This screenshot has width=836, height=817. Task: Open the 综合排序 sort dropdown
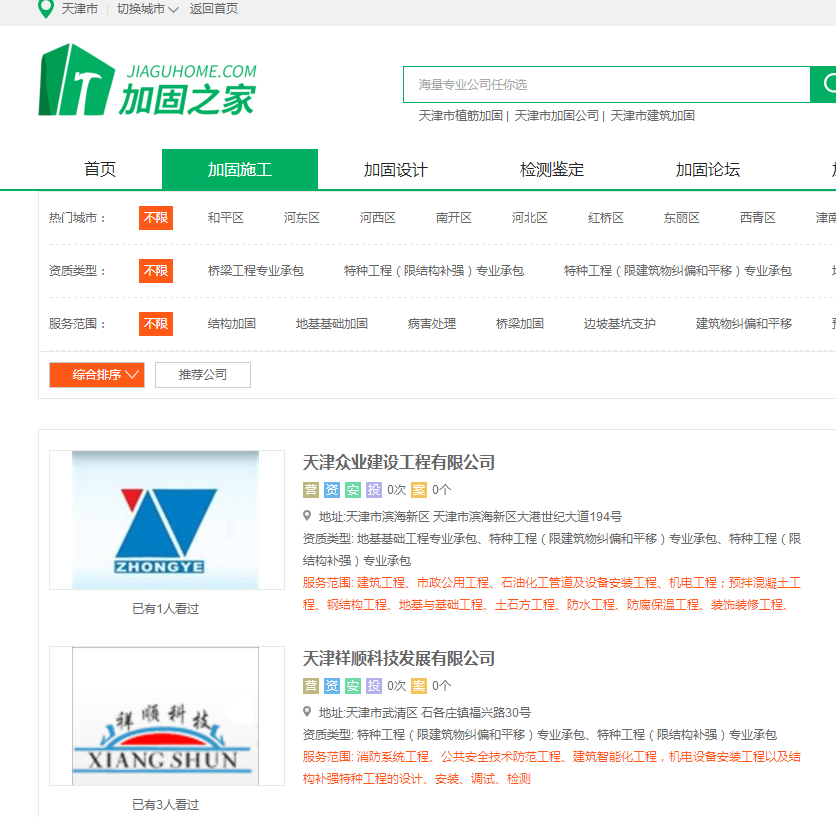97,375
